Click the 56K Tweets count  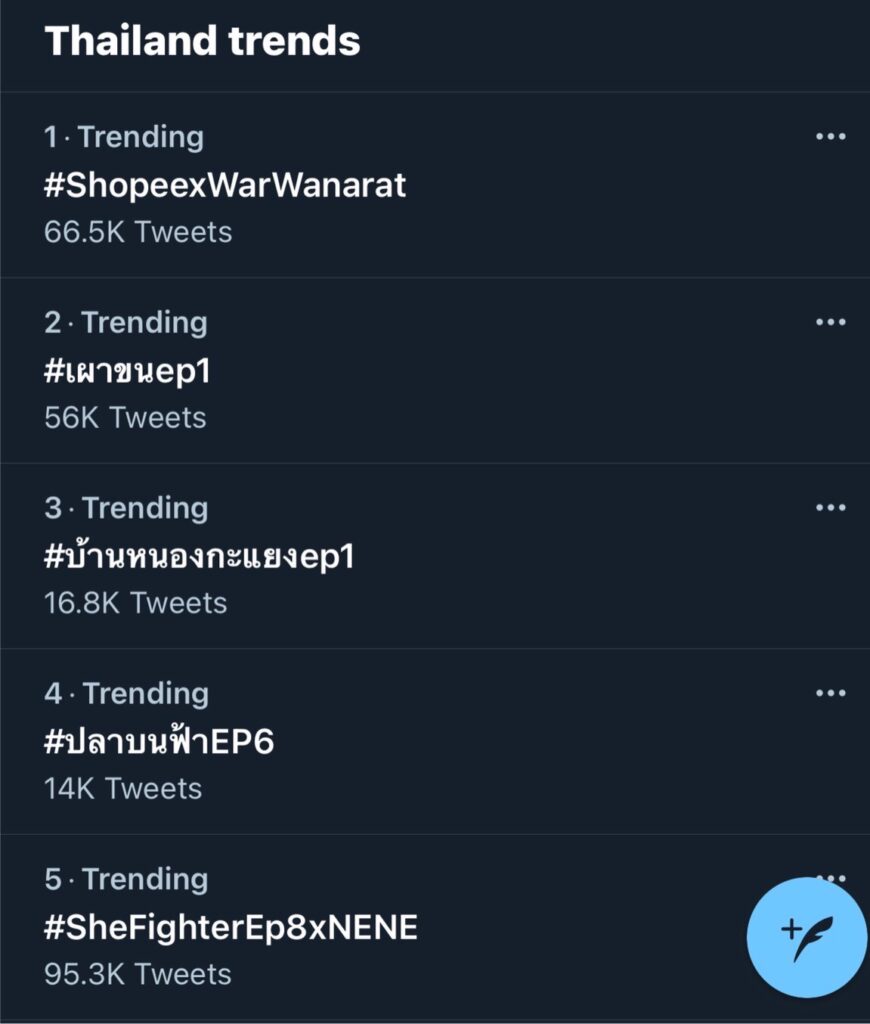[x=125, y=417]
